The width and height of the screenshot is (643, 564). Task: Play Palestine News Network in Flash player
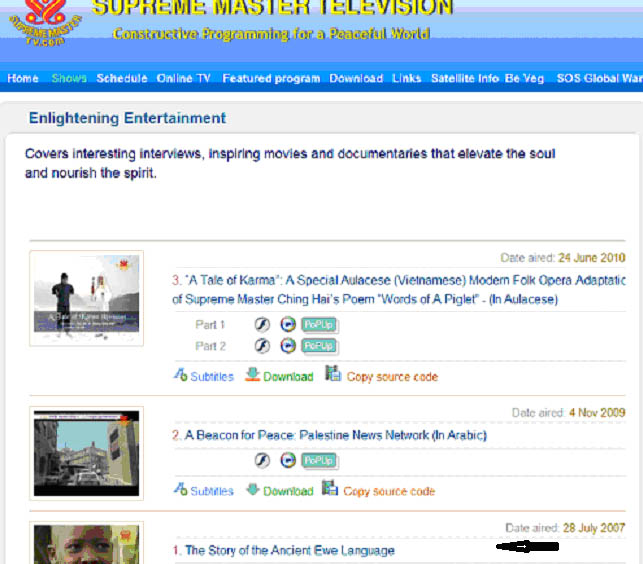262,460
